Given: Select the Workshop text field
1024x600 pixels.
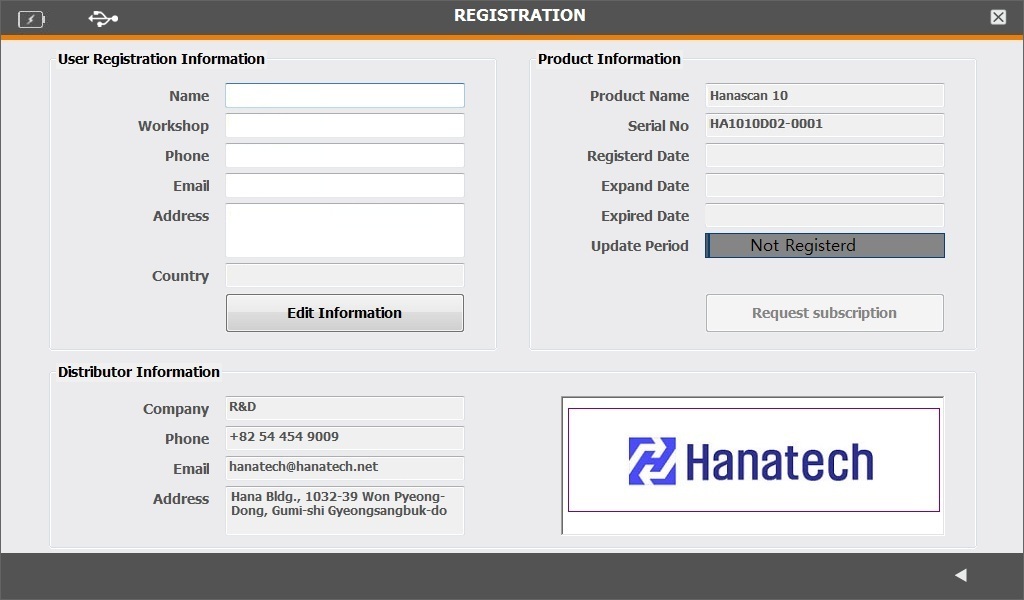Looking at the screenshot, I should tap(345, 126).
